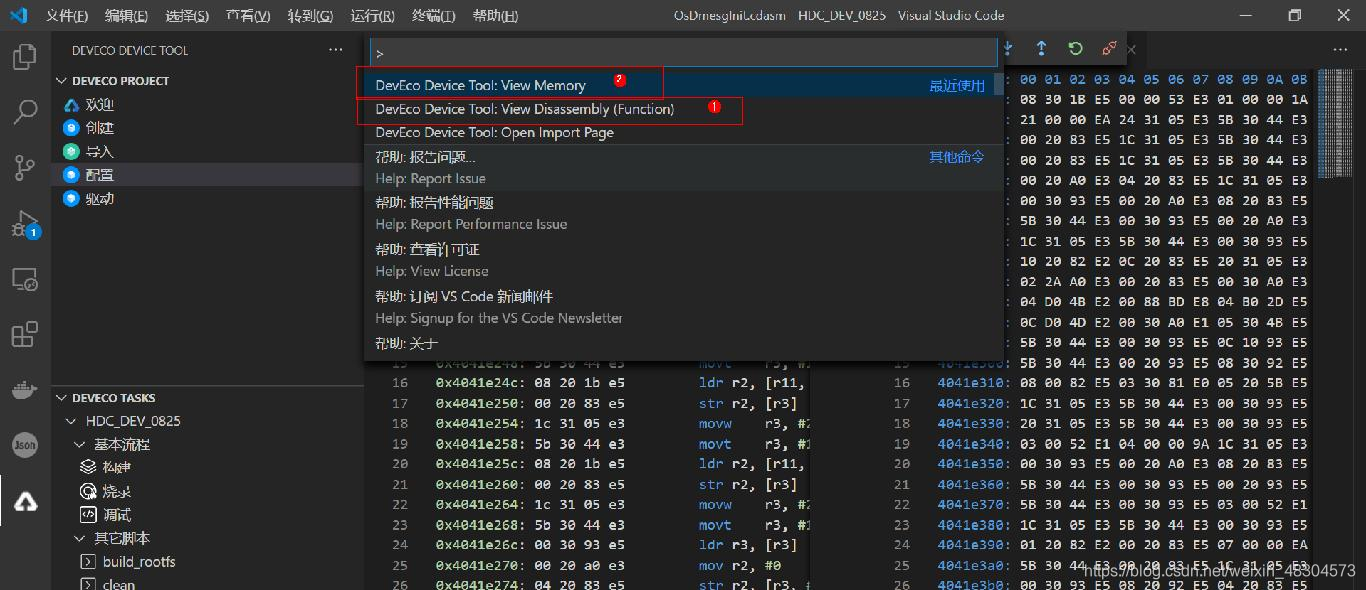Image resolution: width=1366 pixels, height=590 pixels.
Task: Click the green restart debug icon
Action: [x=1075, y=48]
